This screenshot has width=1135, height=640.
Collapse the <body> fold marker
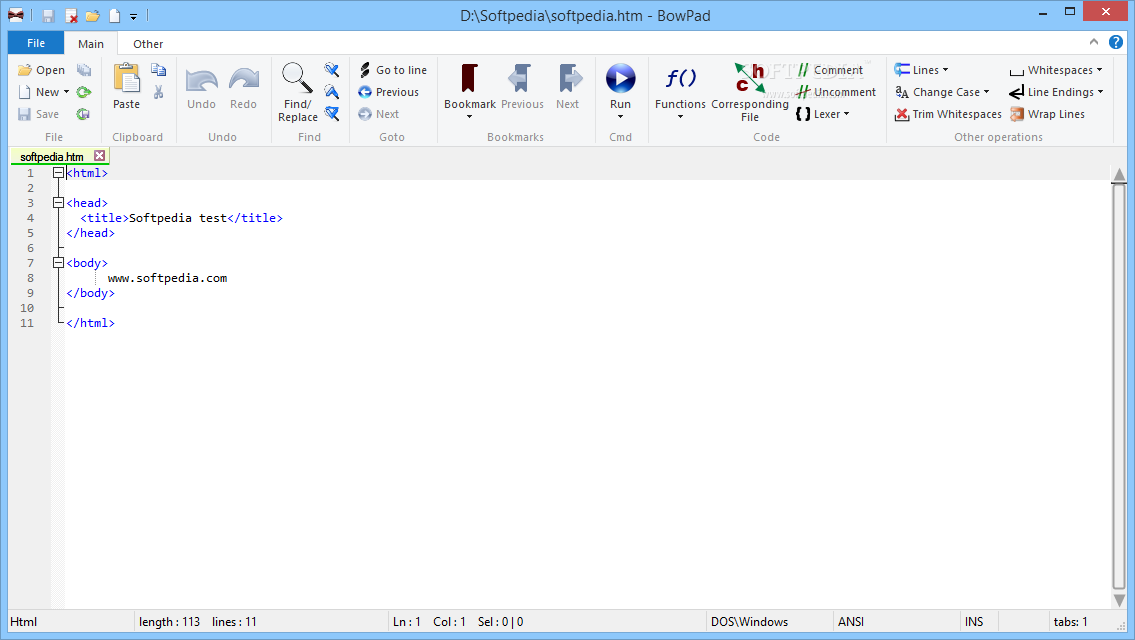59,263
